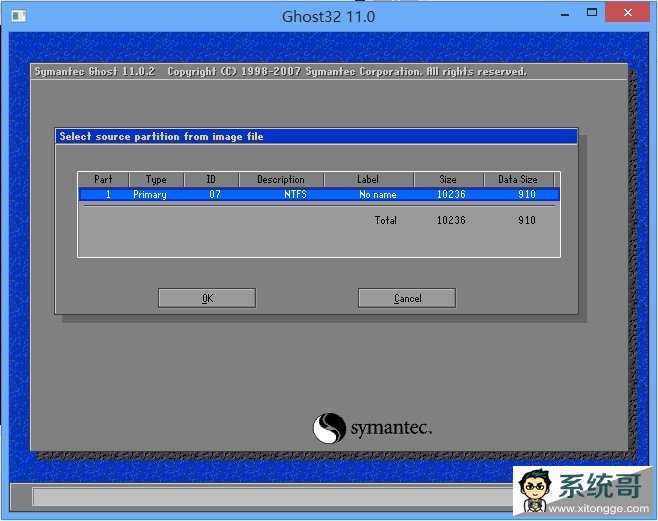Click the Total row size value 10236
Viewport: 658px width, 521px height.
point(451,220)
